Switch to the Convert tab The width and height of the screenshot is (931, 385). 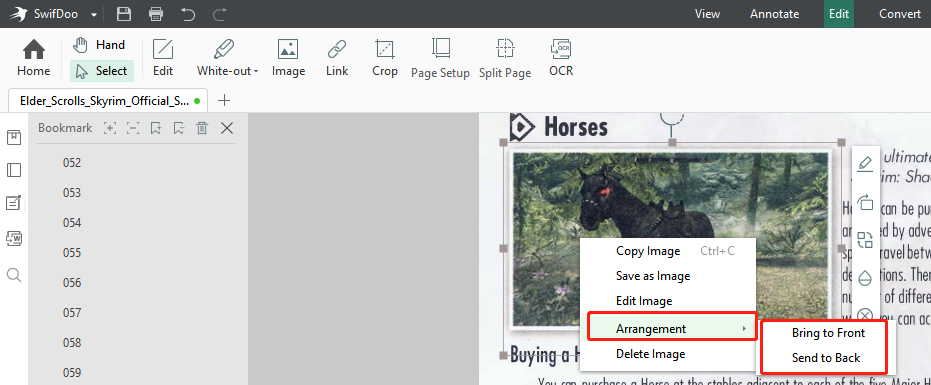tap(900, 14)
